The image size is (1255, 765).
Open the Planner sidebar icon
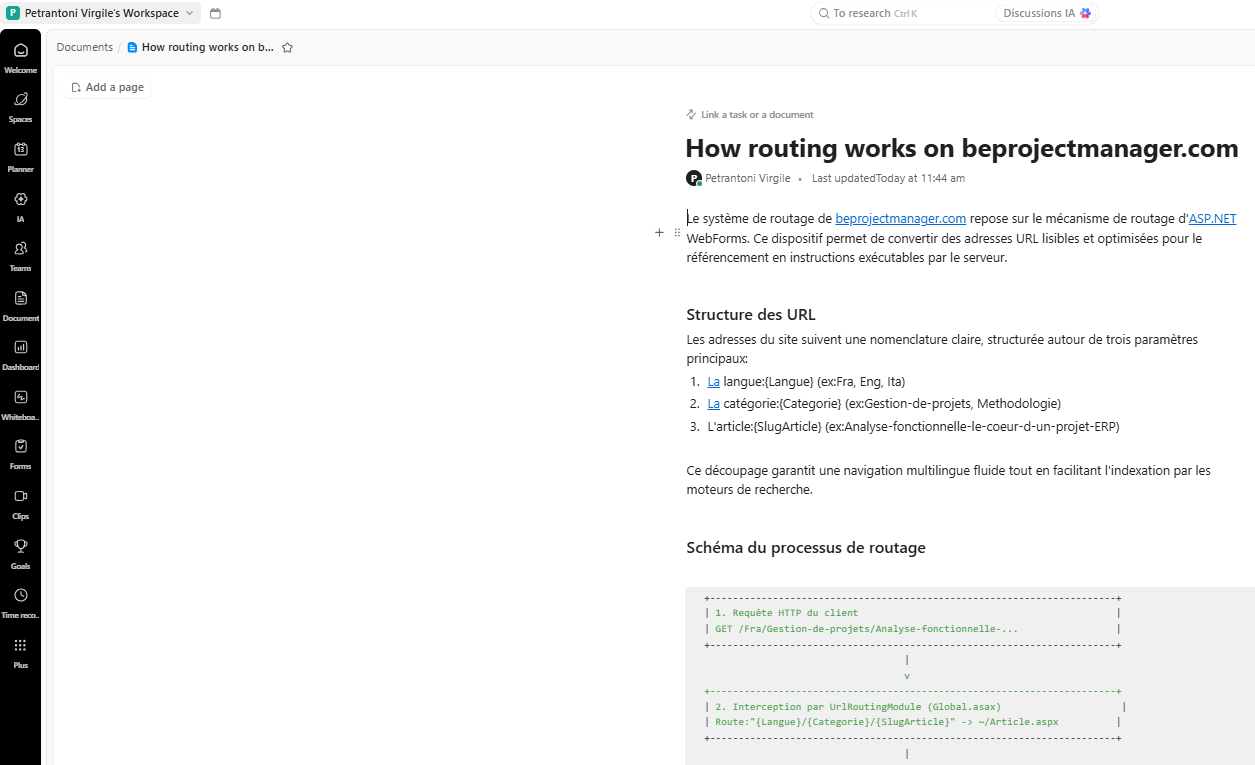(x=20, y=149)
